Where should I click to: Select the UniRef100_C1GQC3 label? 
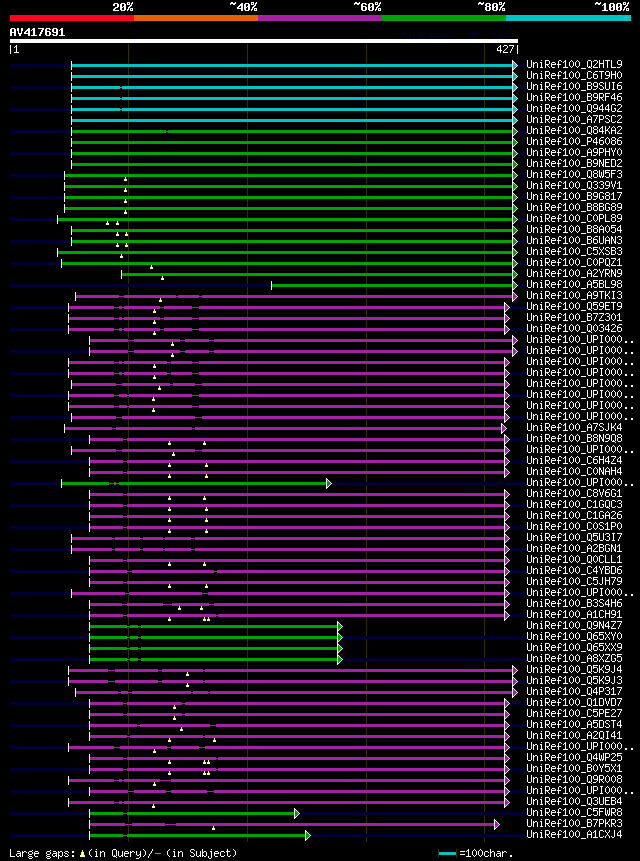[x=574, y=504]
